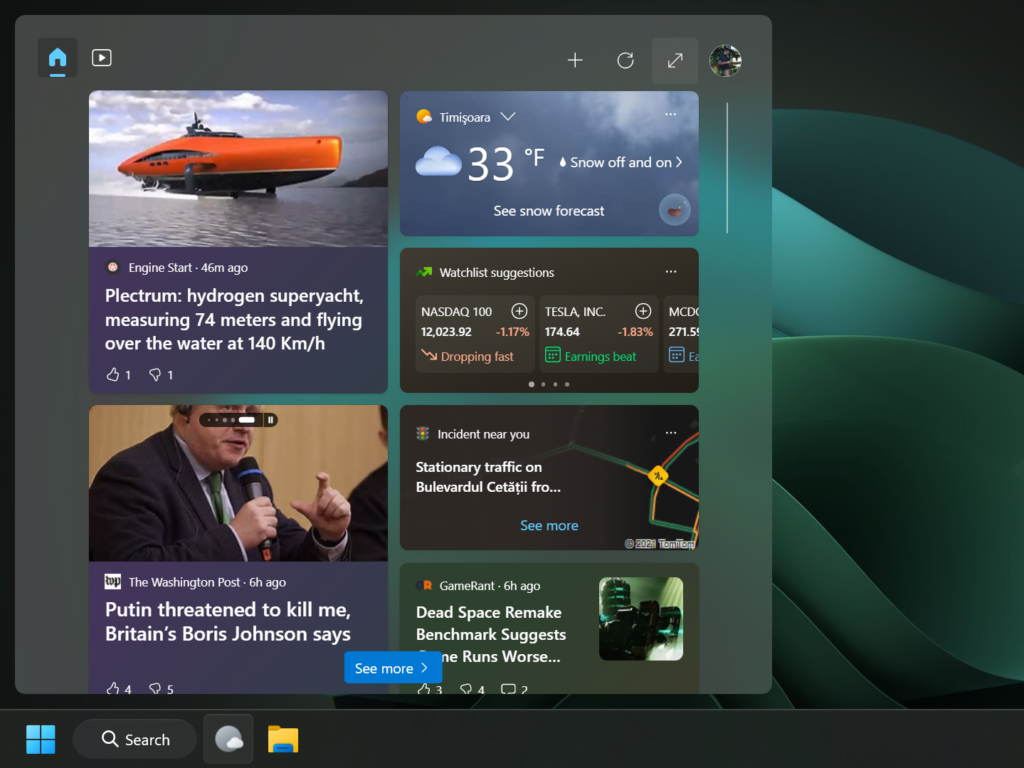
Task: Go to second watchlist page dot
Action: coord(543,385)
